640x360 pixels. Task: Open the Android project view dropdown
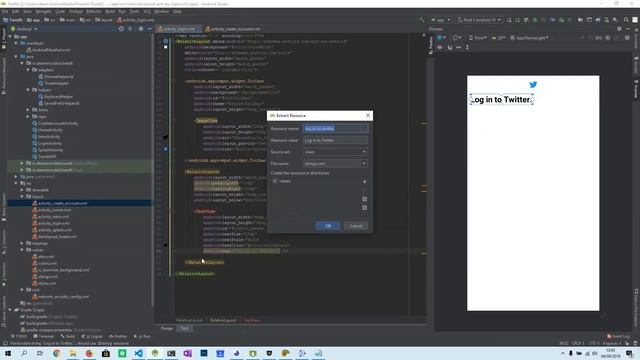24,29
